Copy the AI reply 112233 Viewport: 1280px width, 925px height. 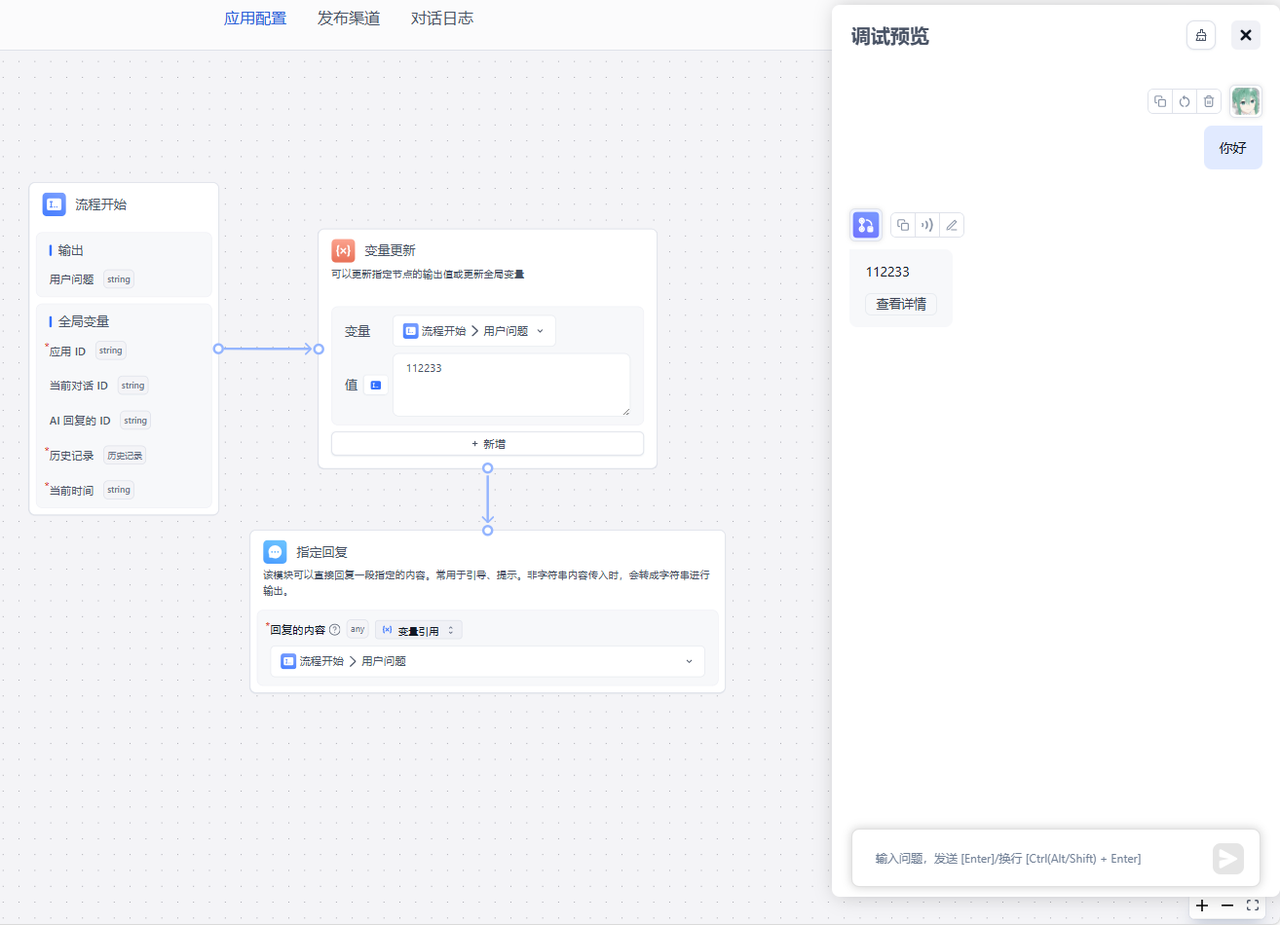coord(903,225)
